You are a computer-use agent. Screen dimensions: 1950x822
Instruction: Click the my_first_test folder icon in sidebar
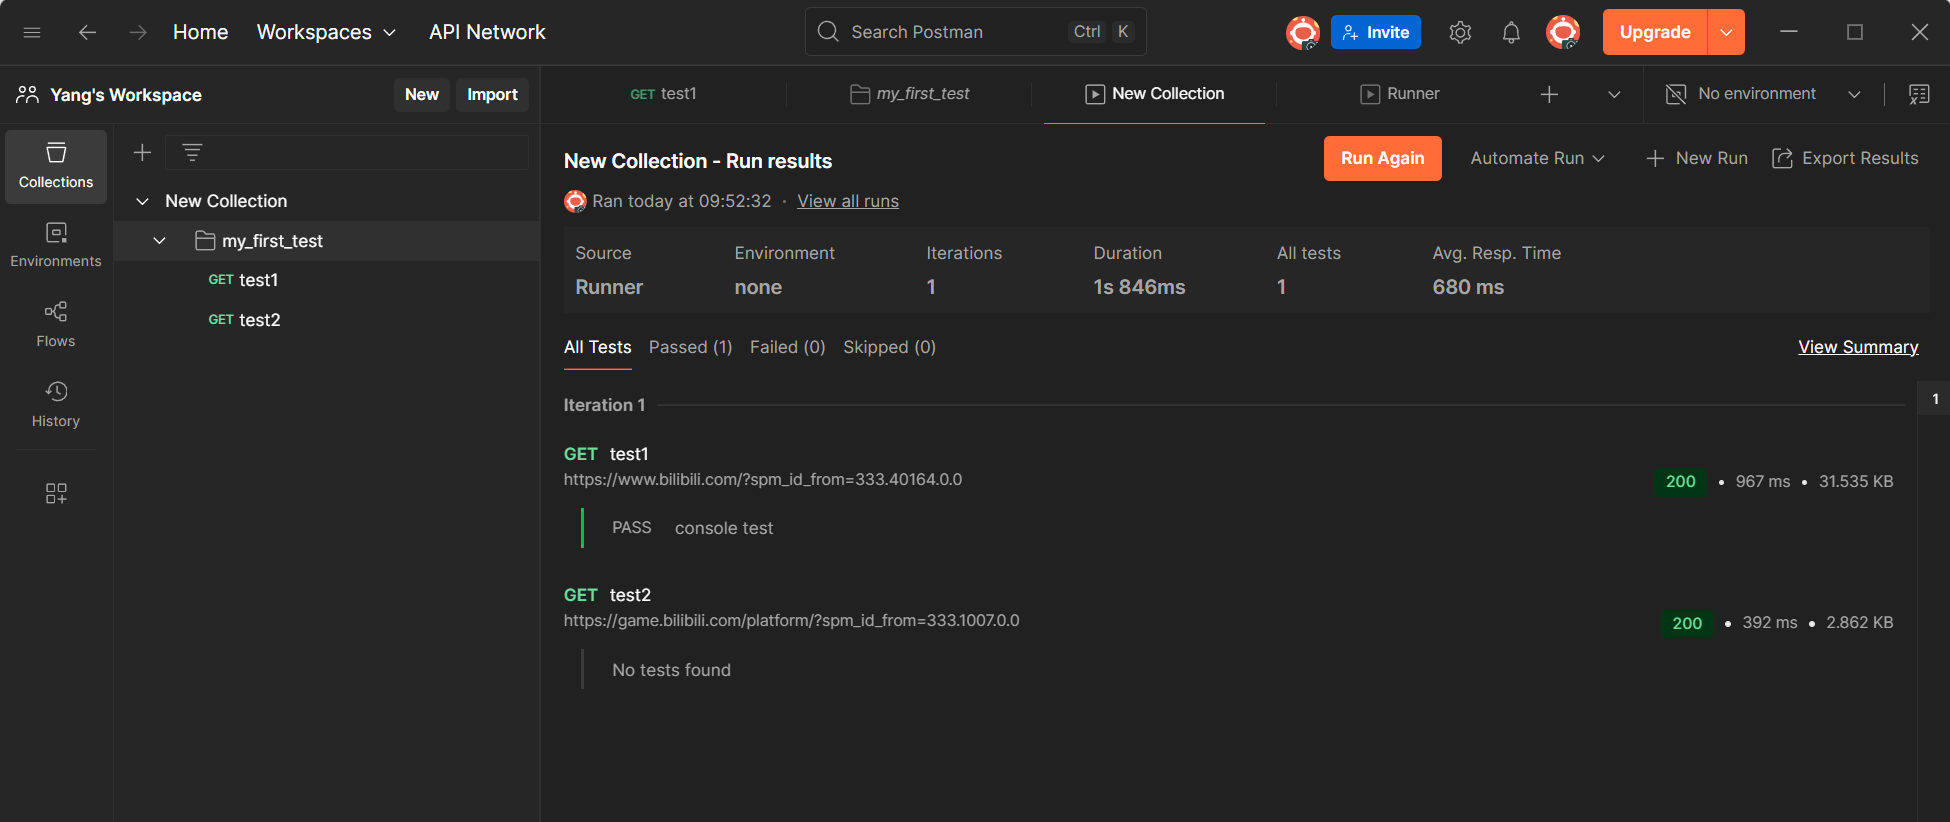pos(205,241)
